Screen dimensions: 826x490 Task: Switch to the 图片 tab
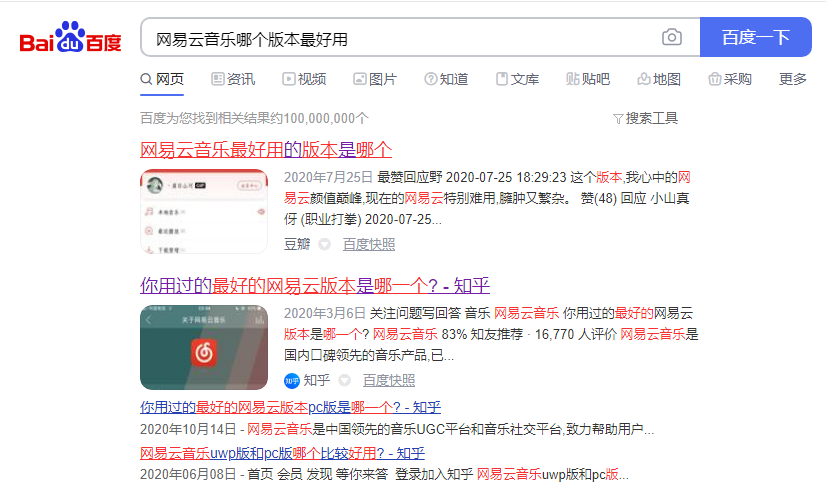point(375,79)
